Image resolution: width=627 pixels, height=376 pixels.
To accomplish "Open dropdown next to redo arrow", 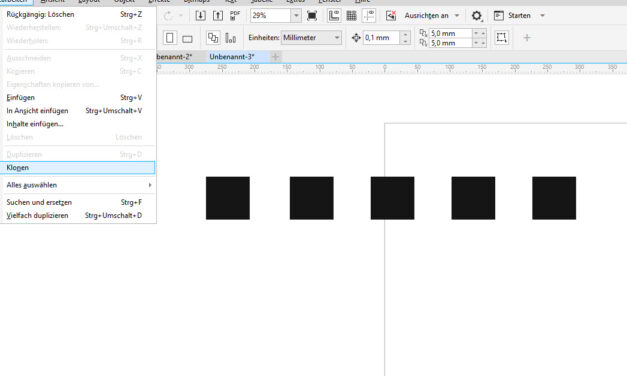I will click(181, 16).
